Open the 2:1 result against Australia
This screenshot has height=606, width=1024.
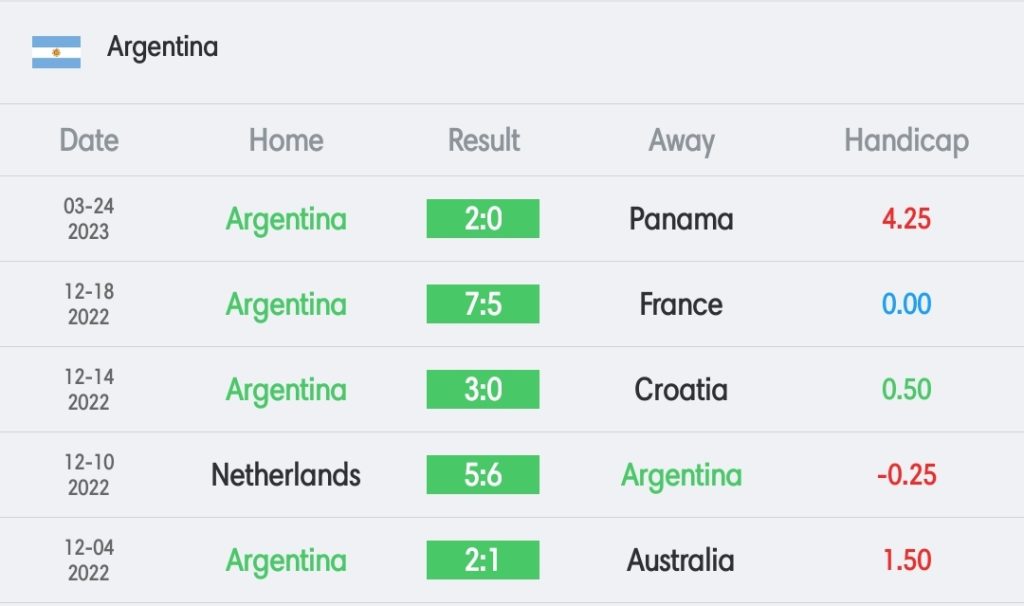(x=483, y=560)
